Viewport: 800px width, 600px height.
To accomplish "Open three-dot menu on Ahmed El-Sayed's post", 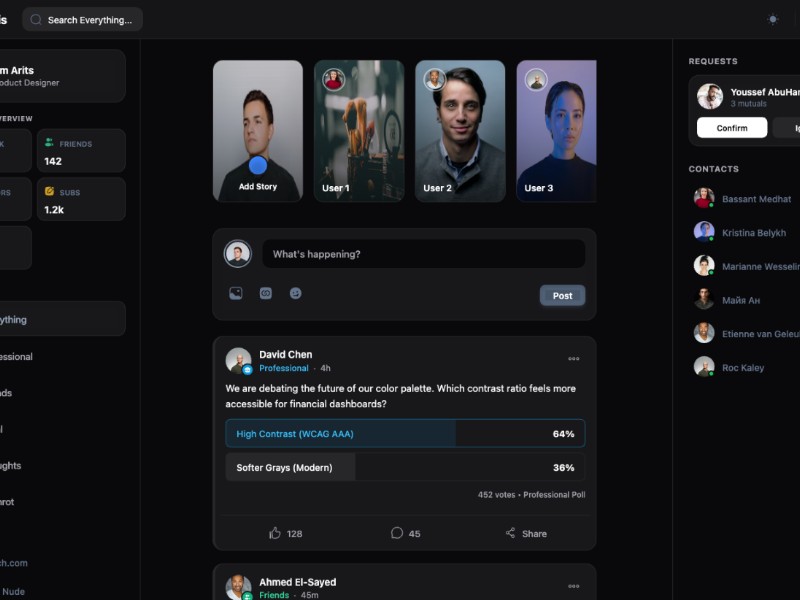I will tap(573, 587).
